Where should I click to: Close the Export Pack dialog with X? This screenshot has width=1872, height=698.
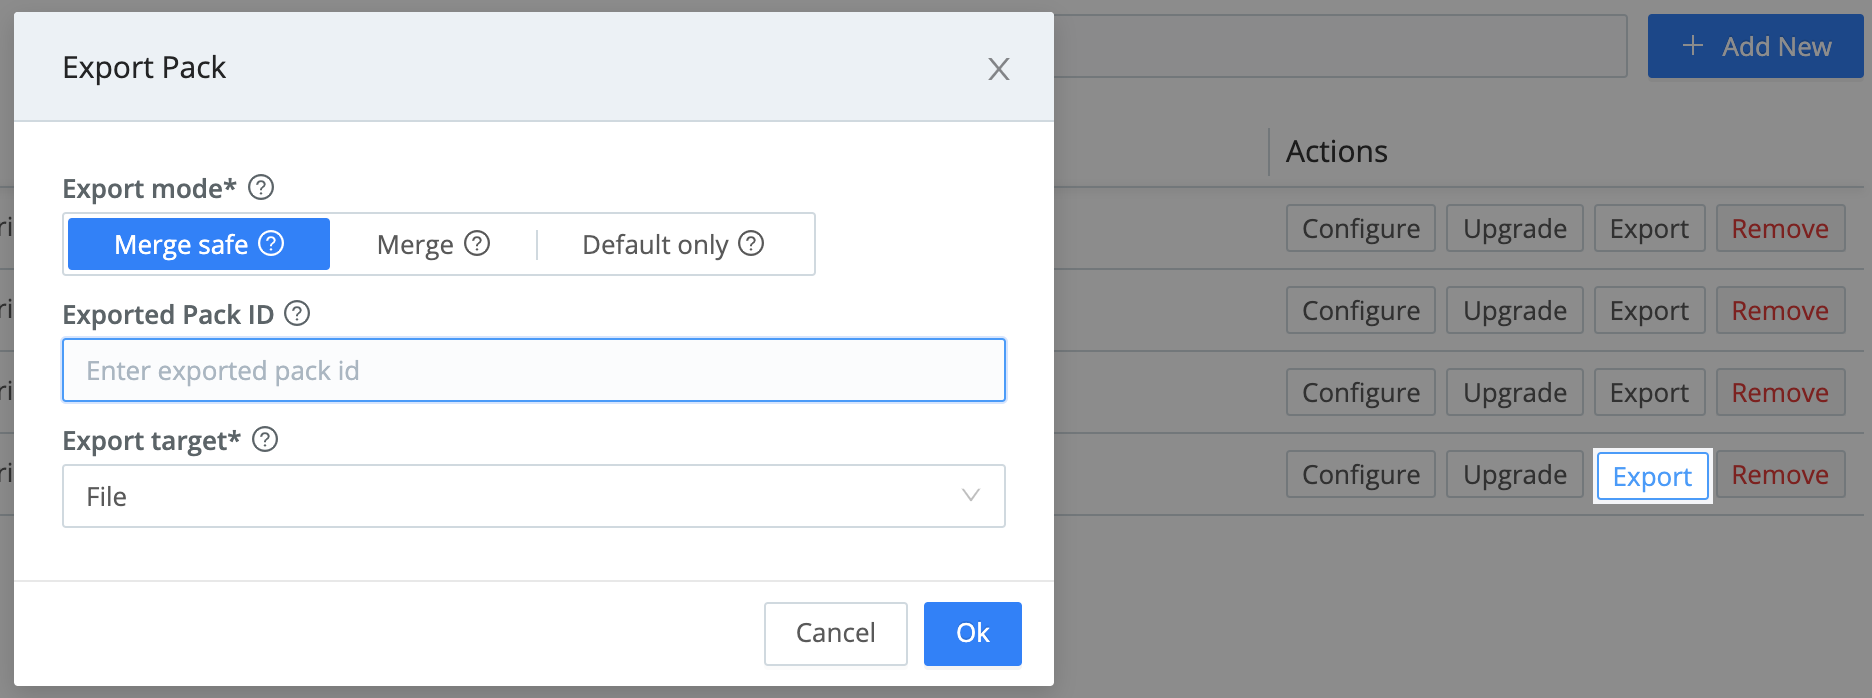tap(998, 69)
